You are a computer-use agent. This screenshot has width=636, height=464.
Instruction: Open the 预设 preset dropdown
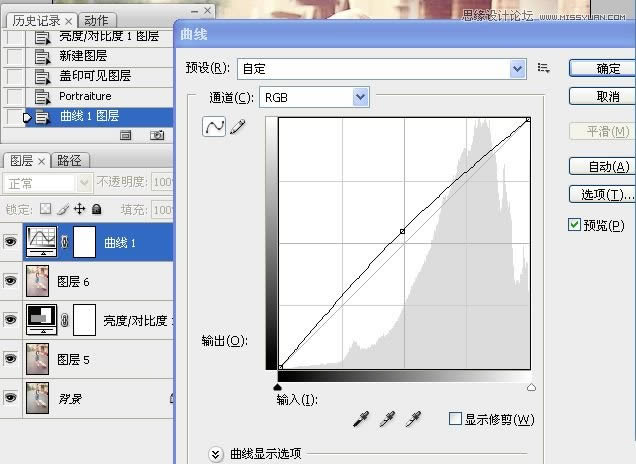coord(517,68)
